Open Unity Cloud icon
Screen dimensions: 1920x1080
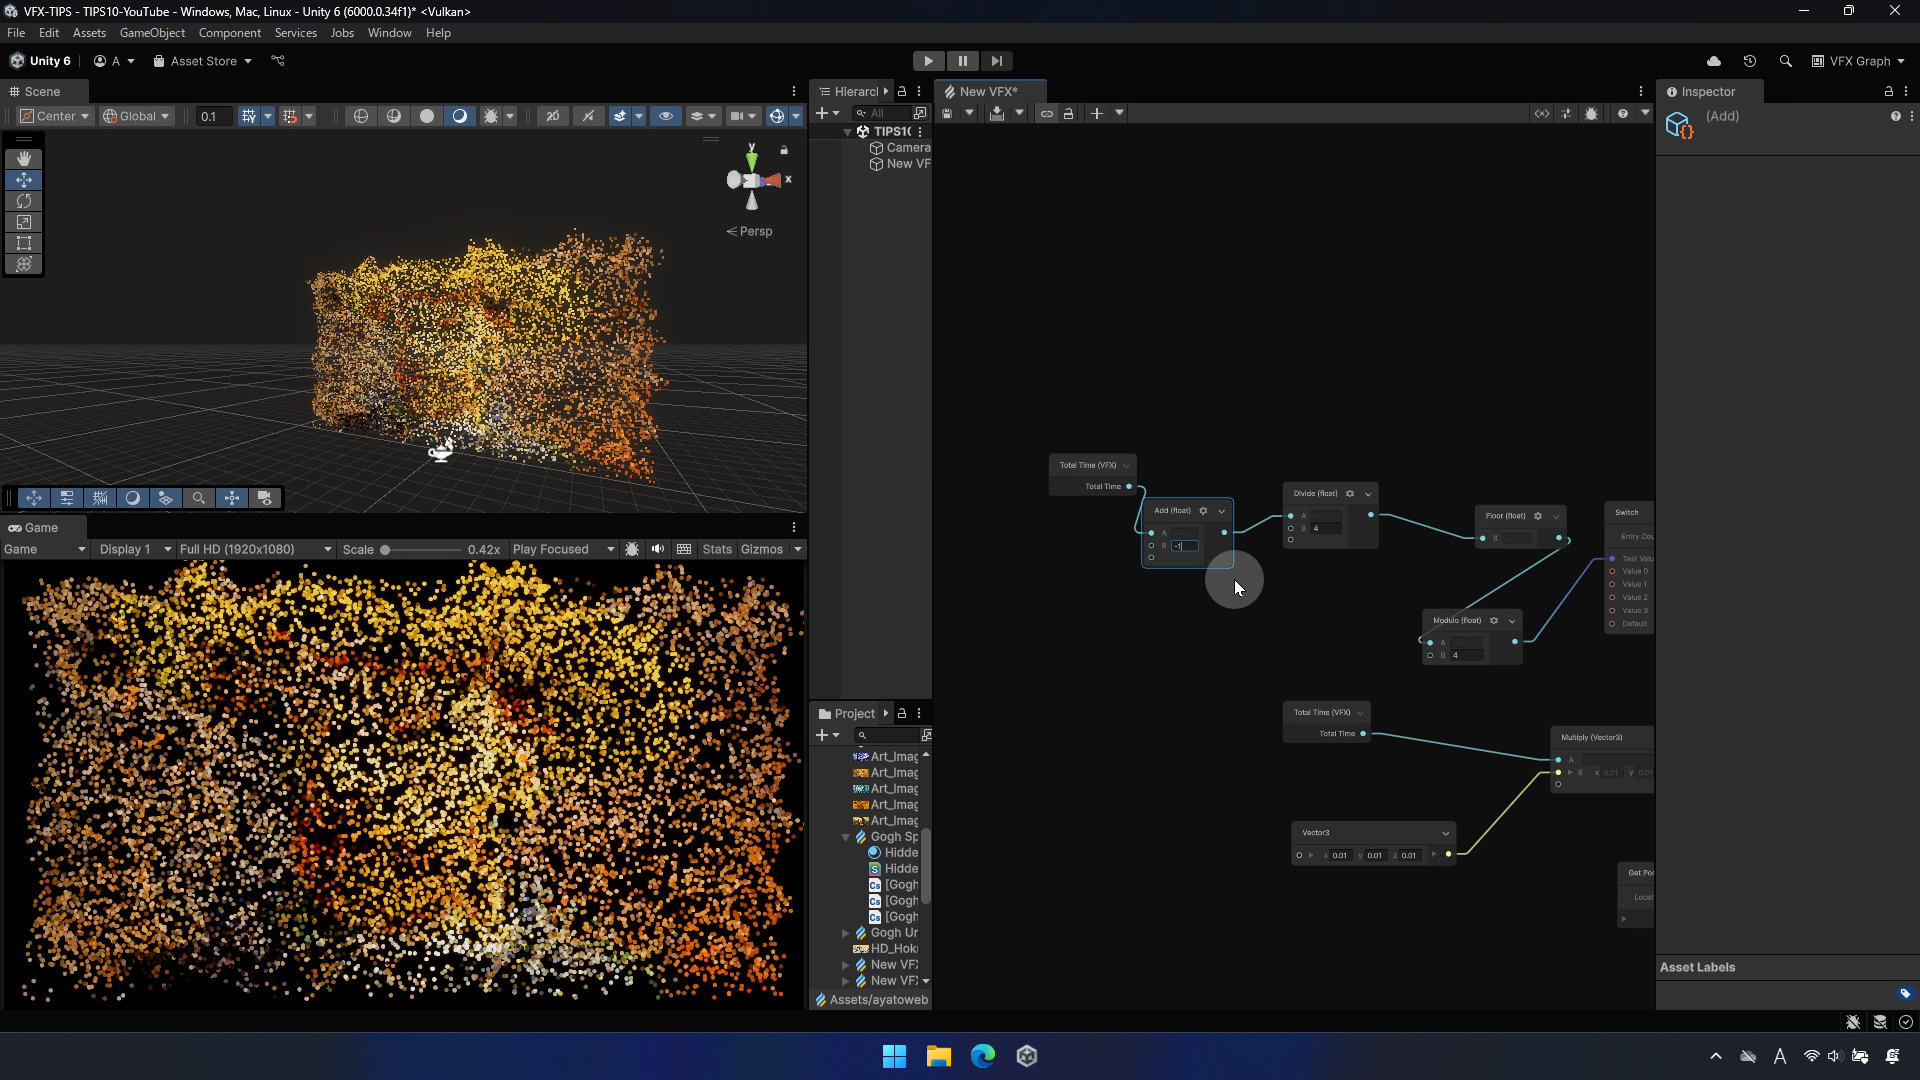(x=1713, y=61)
